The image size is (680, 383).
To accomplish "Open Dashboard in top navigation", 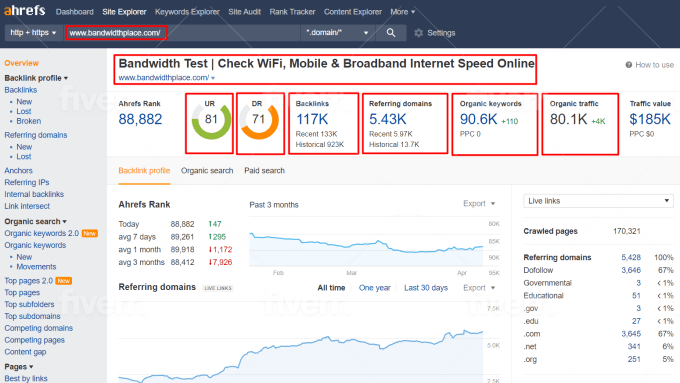I will click(75, 12).
